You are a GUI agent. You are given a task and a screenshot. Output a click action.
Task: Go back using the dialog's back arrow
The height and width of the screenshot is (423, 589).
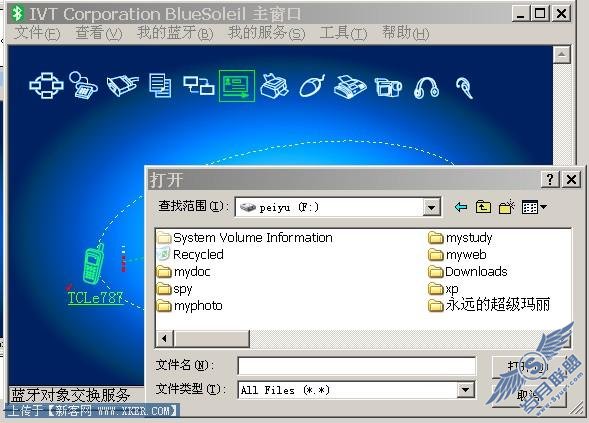[x=461, y=207]
